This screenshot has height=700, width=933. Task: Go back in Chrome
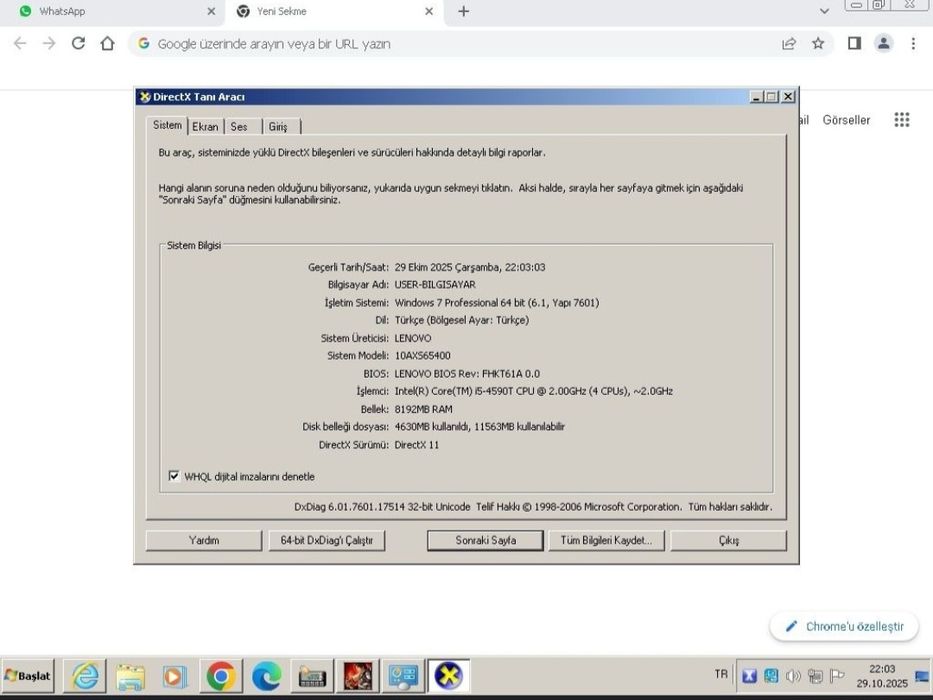[20, 43]
